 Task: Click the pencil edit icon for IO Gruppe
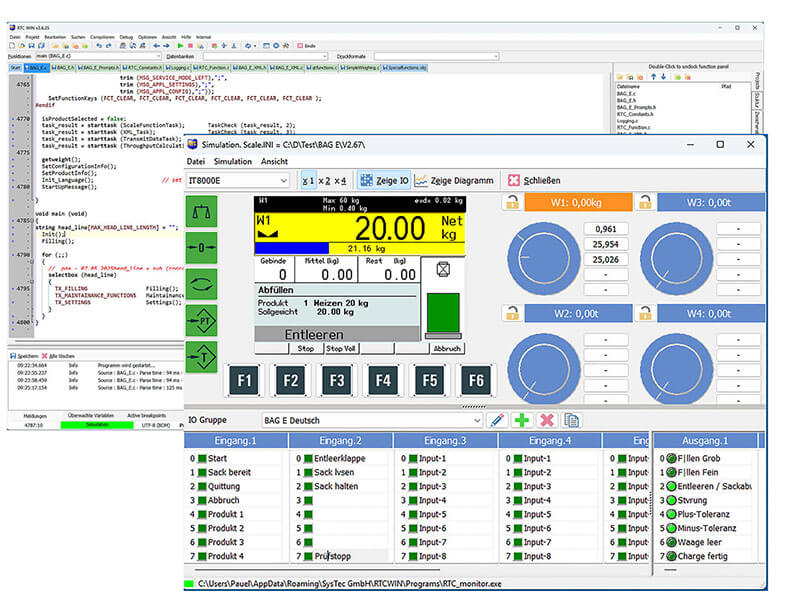pyautogui.click(x=496, y=420)
